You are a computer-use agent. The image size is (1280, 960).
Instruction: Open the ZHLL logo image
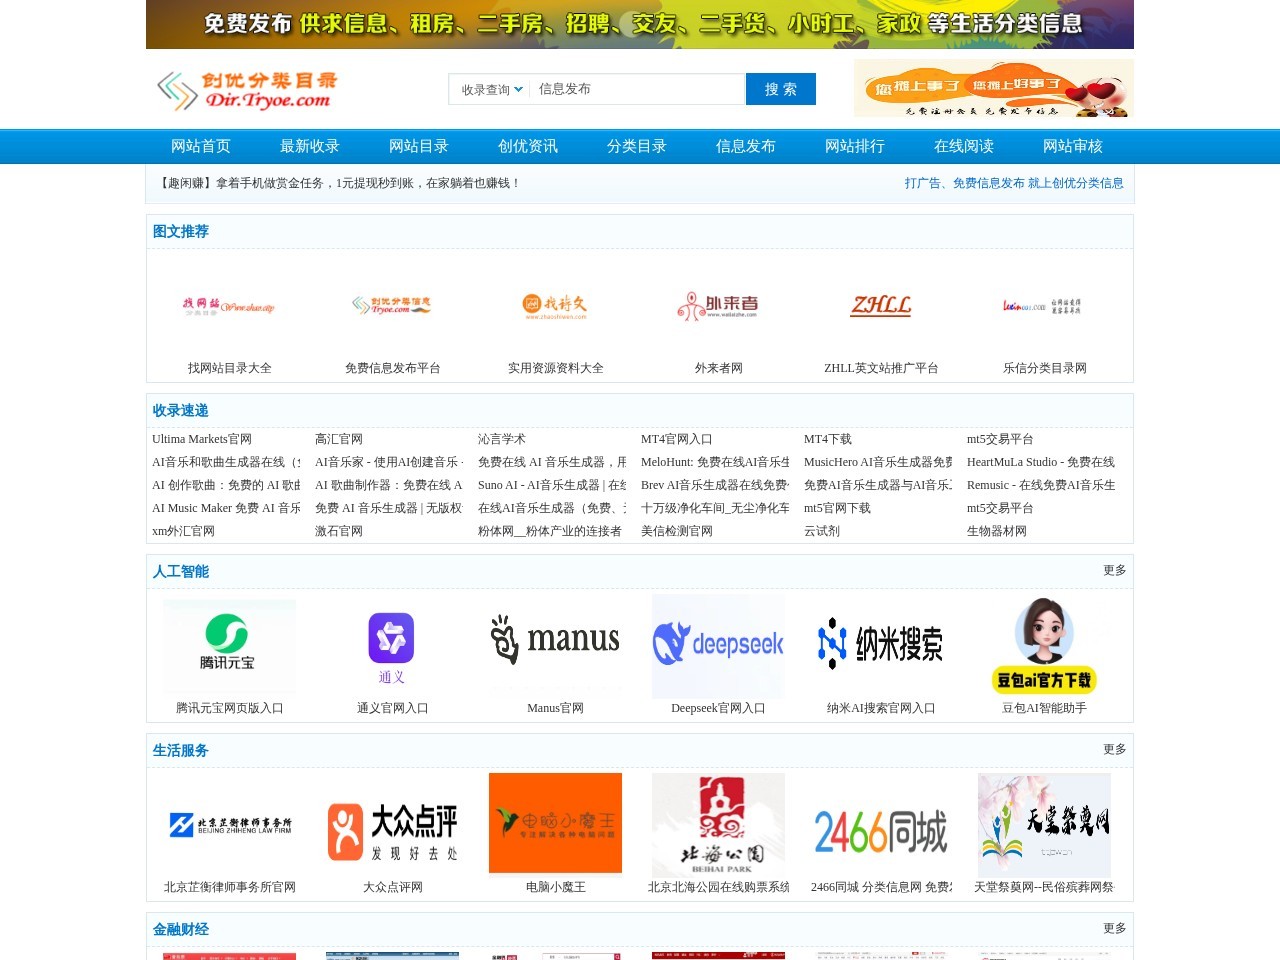click(881, 306)
